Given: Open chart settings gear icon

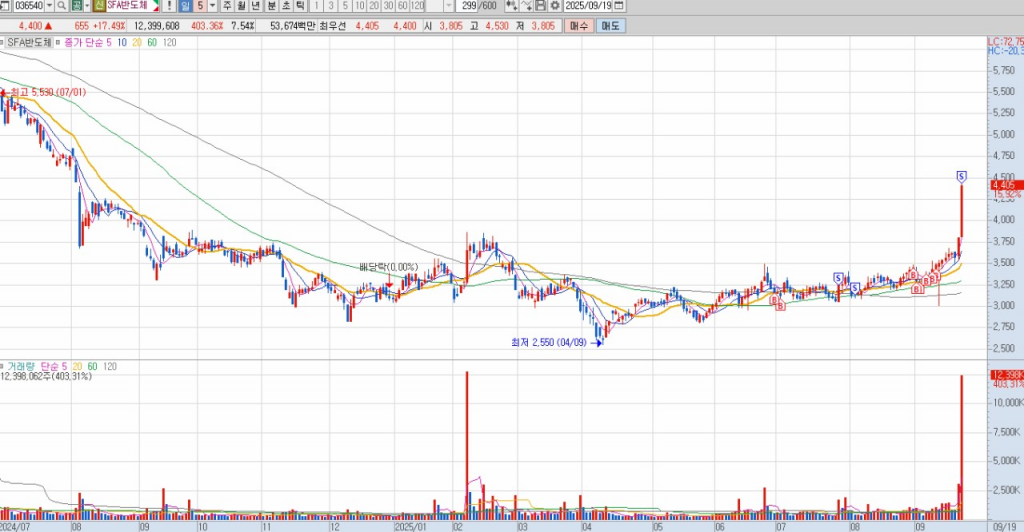Looking at the screenshot, I should coord(555,6).
